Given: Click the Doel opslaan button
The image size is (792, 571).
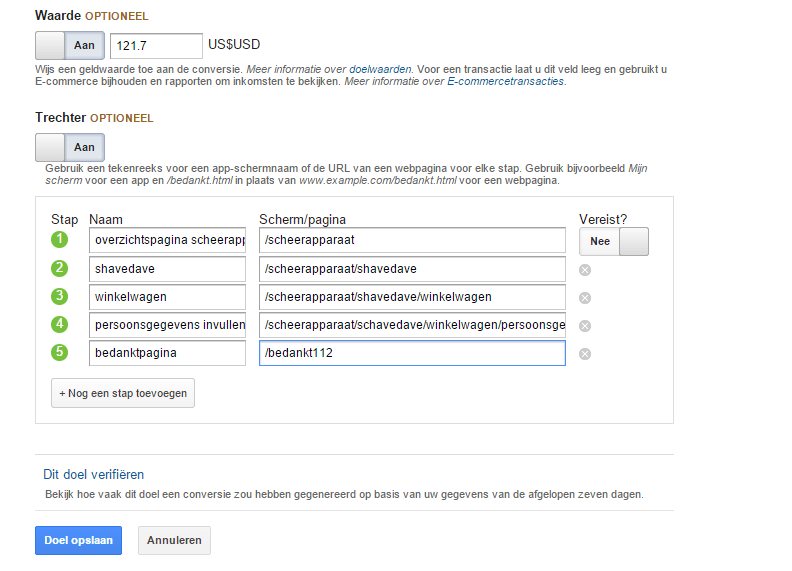Looking at the screenshot, I should tap(78, 540).
